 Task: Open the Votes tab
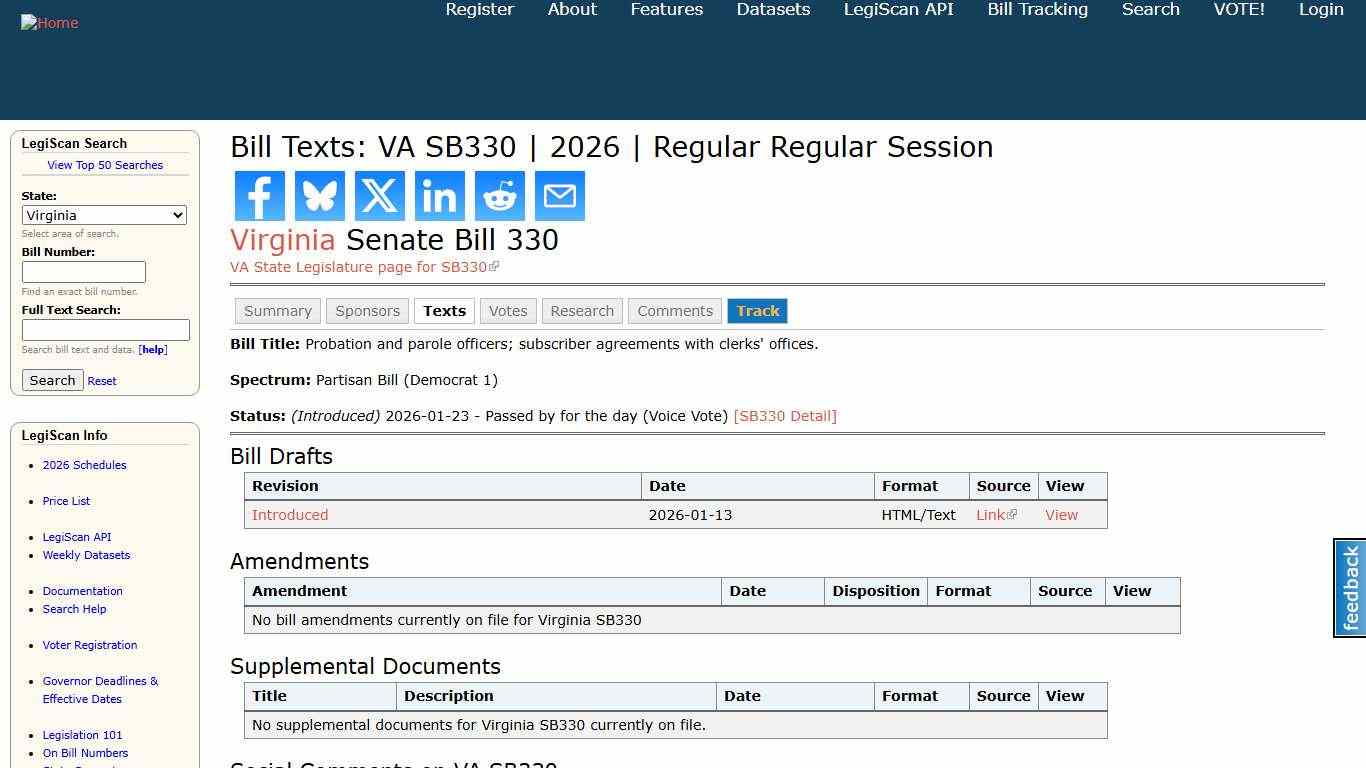pyautogui.click(x=508, y=311)
